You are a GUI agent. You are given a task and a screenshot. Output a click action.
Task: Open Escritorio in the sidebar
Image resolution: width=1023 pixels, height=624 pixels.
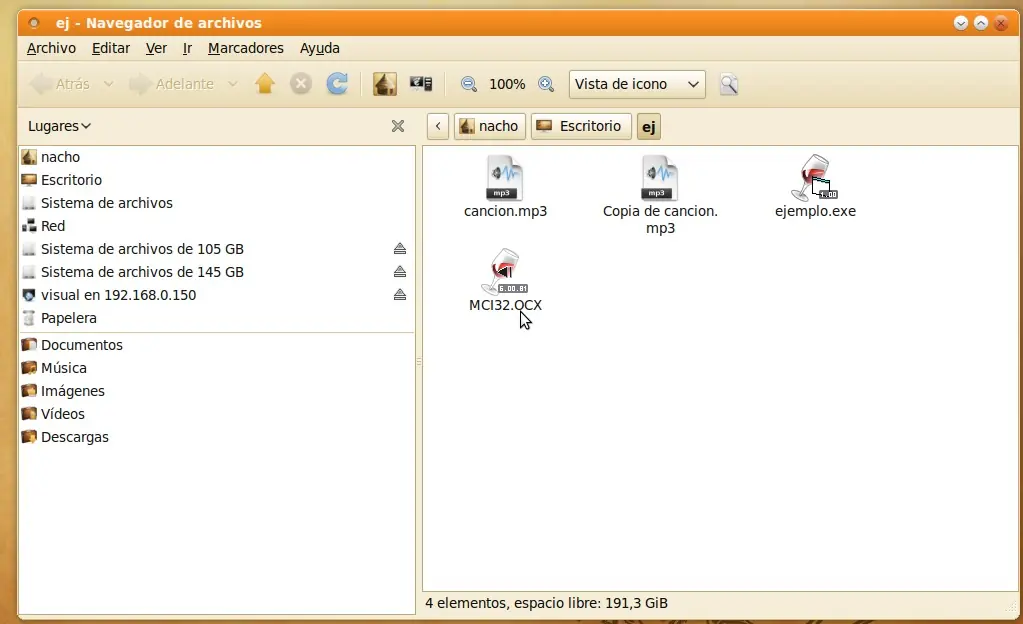(x=217, y=179)
